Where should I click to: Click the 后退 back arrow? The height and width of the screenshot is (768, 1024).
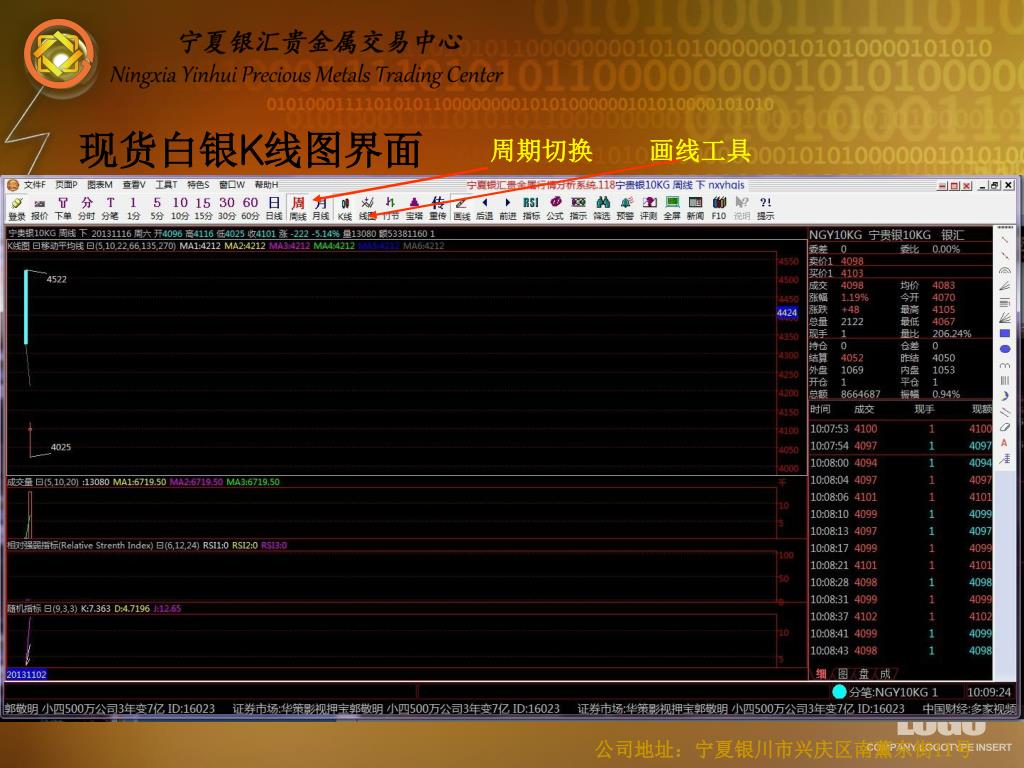coord(485,208)
